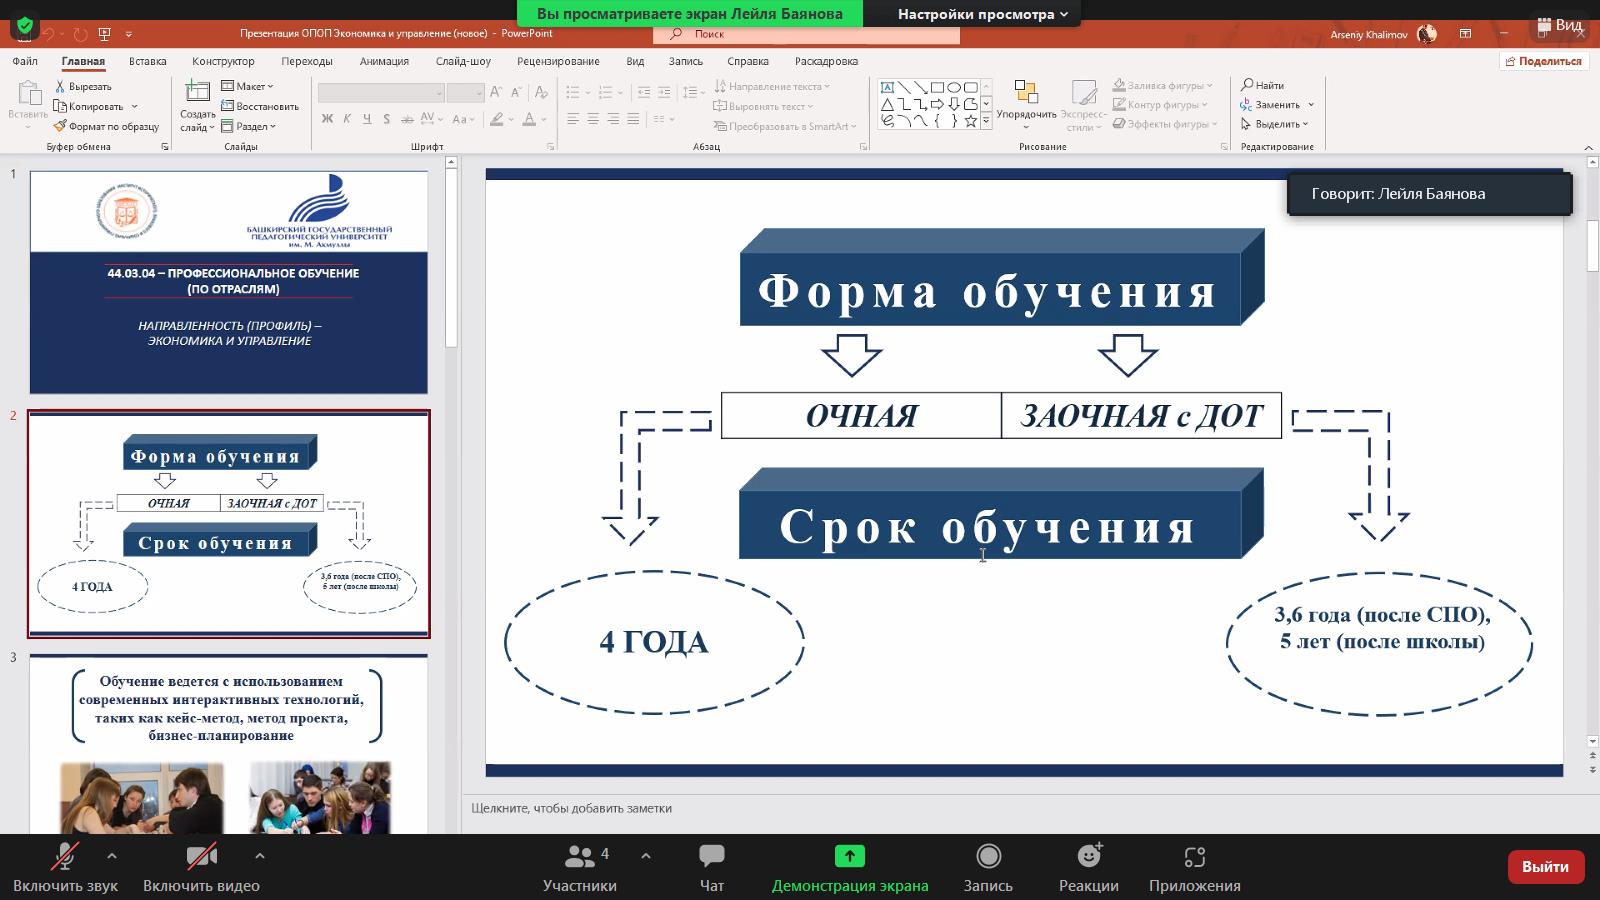The height and width of the screenshot is (900, 1600).
Task: Click the Record (Запись) icon
Action: tap(988, 857)
